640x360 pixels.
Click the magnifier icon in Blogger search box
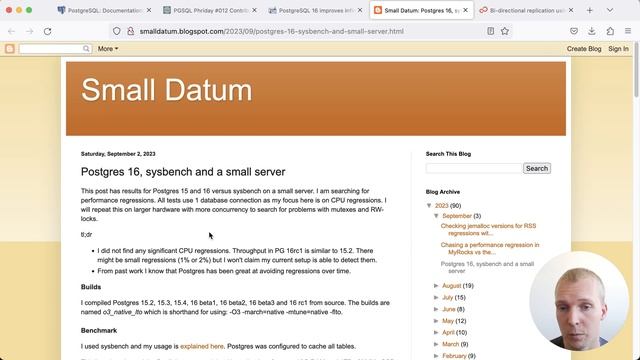86,49
